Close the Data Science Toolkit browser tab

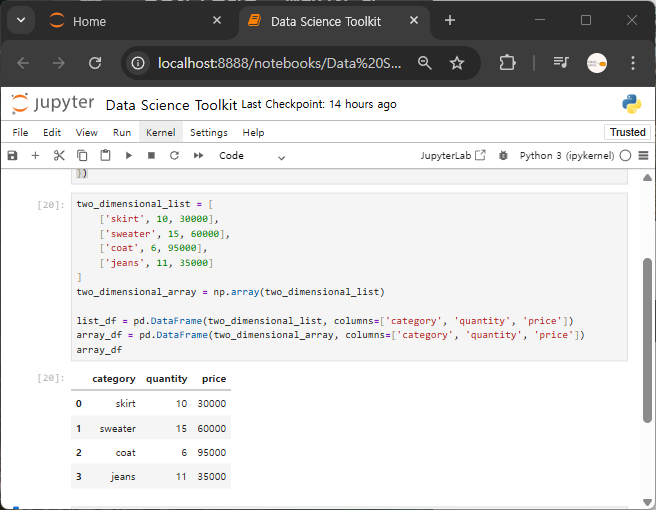pos(414,20)
